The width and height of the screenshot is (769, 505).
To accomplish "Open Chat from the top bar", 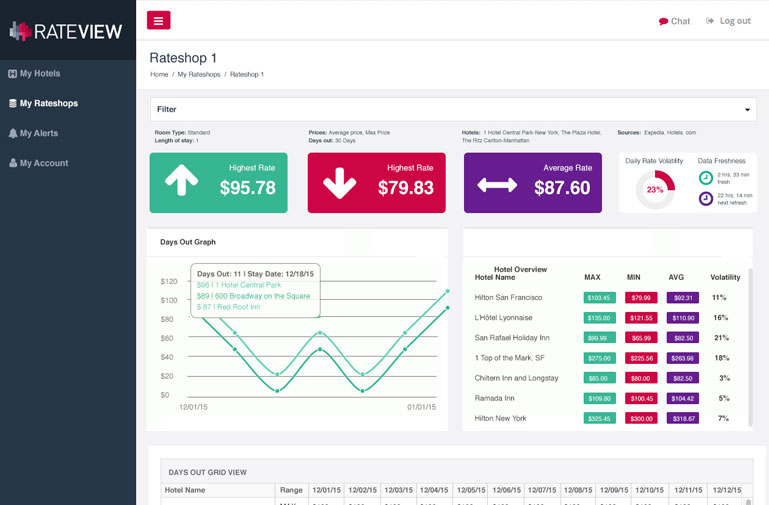I will coord(674,21).
